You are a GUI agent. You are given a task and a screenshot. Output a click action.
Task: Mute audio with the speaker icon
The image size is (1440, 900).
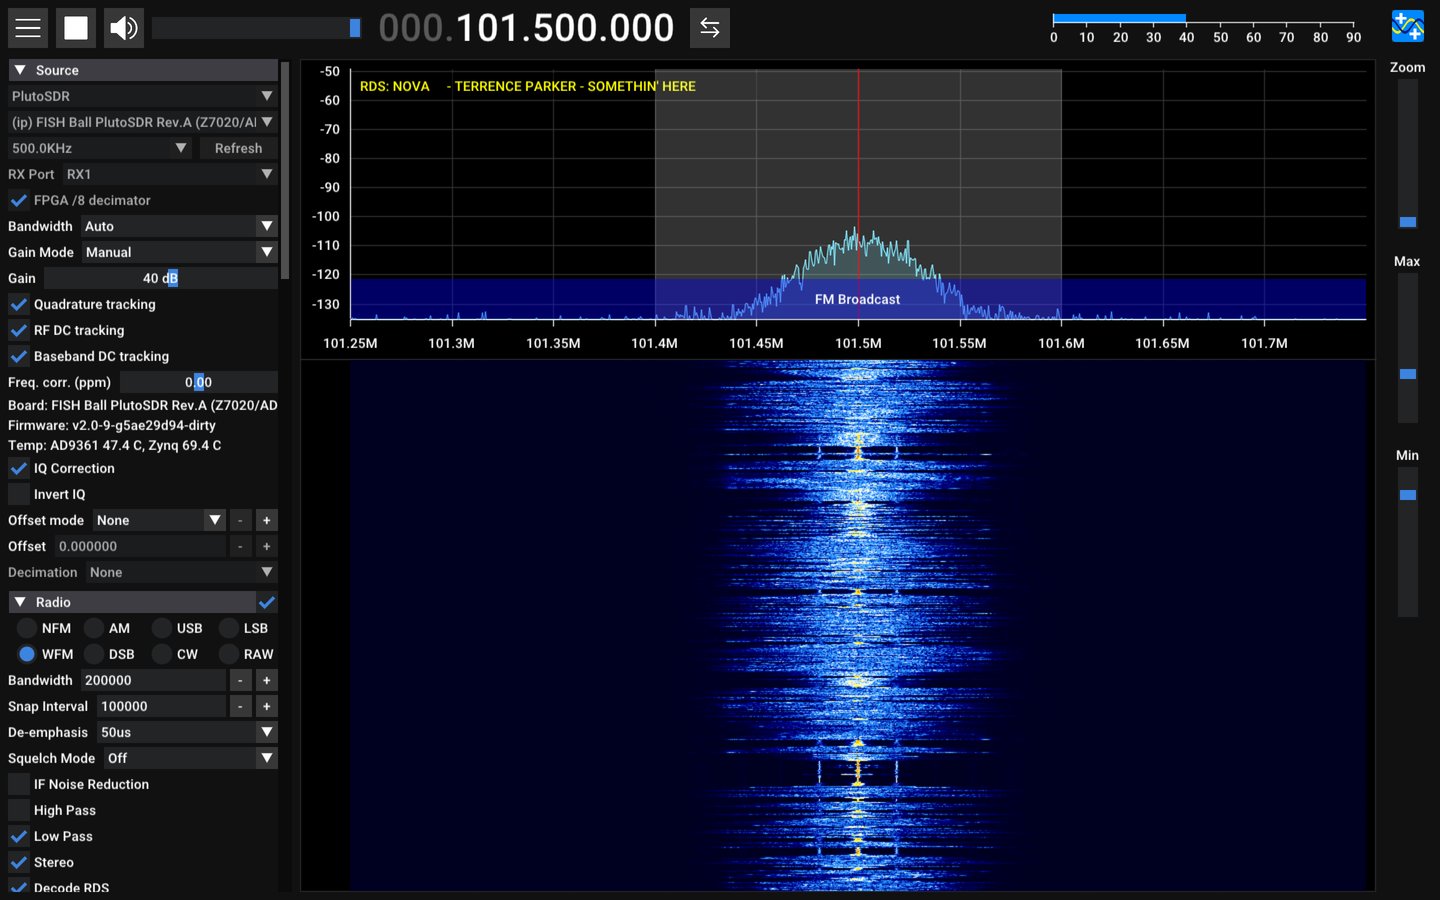coord(124,28)
